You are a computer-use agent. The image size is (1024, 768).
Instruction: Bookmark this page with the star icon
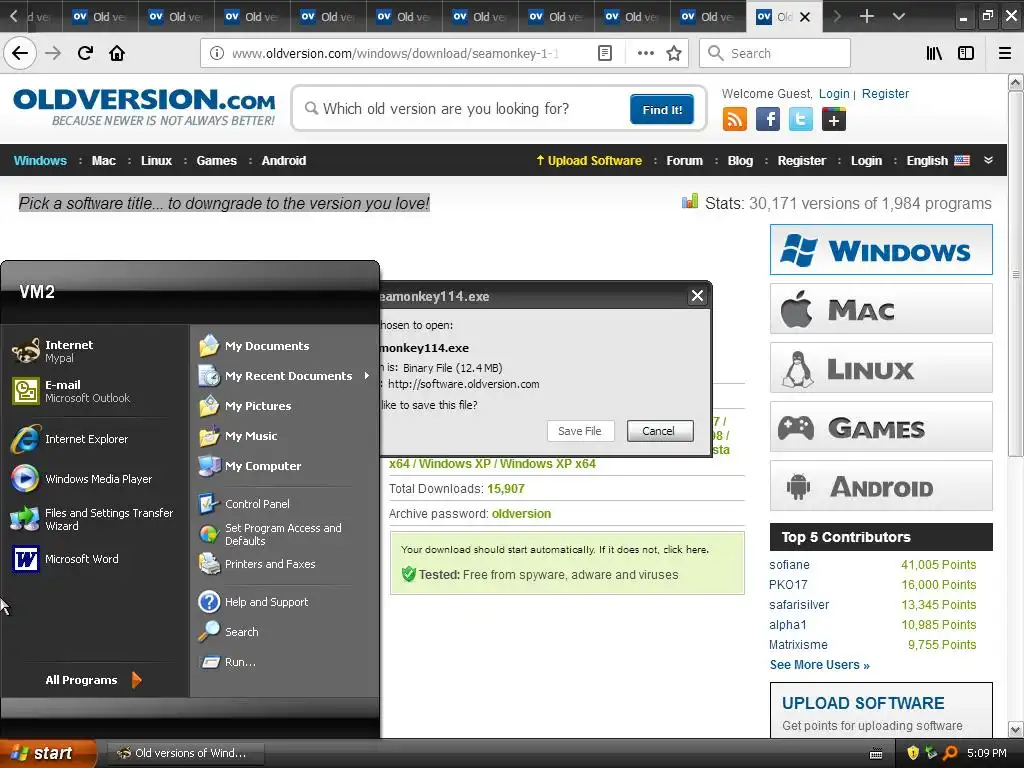click(674, 53)
